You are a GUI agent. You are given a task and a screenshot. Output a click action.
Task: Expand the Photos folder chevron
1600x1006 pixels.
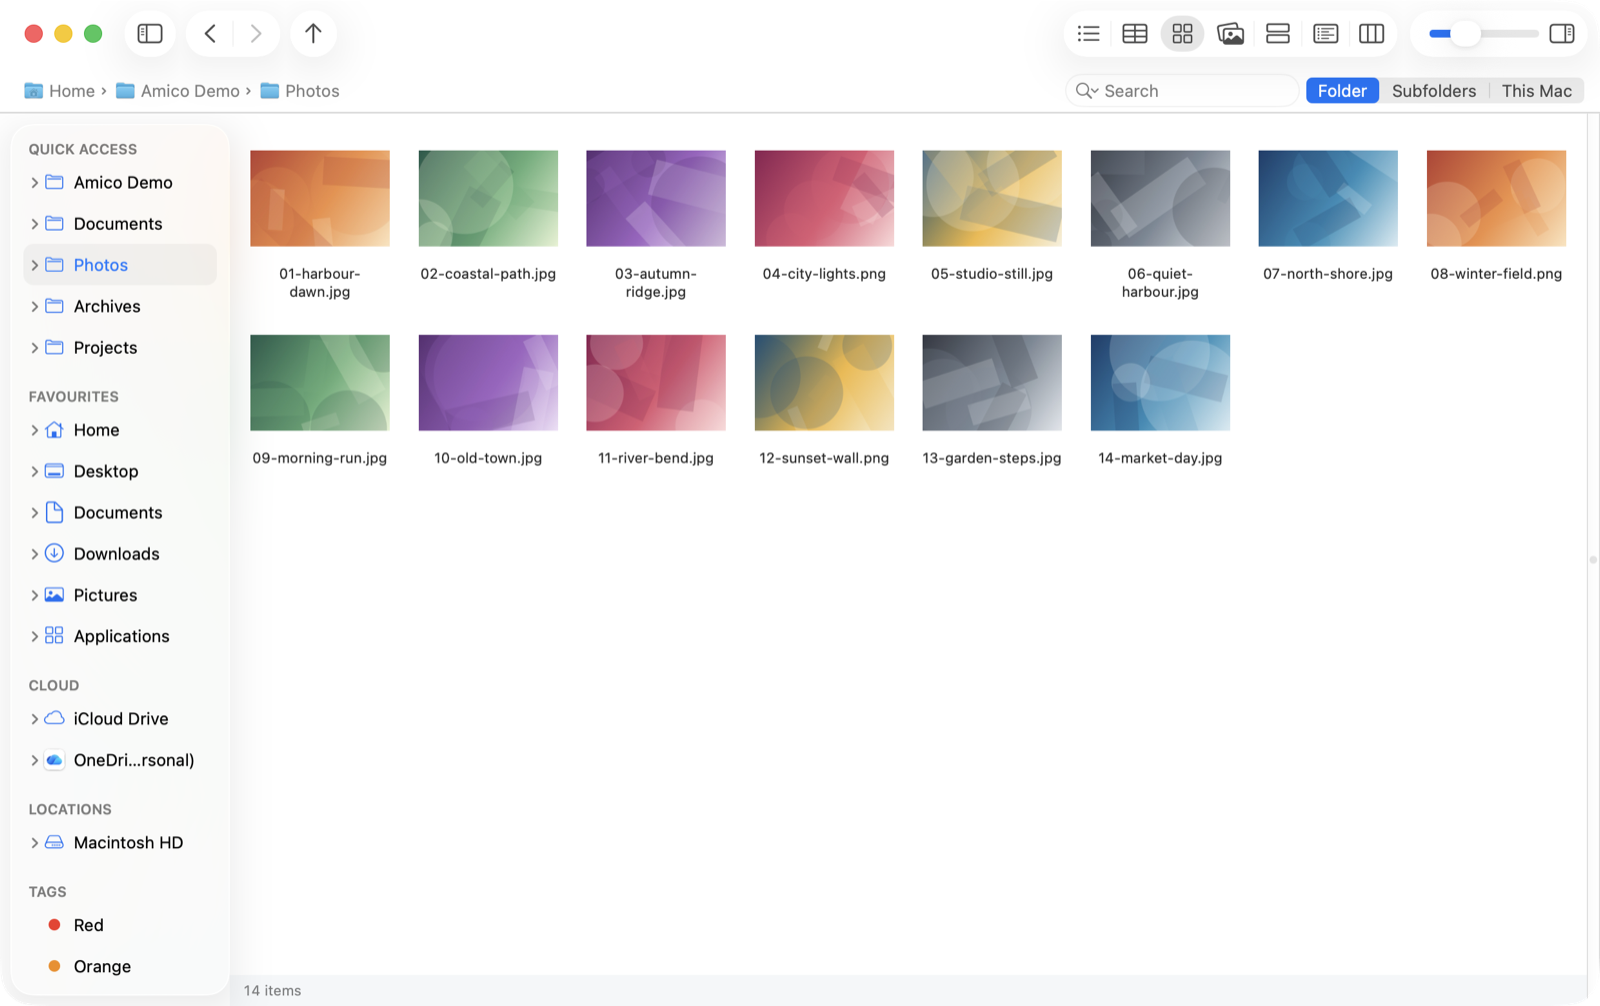(35, 265)
